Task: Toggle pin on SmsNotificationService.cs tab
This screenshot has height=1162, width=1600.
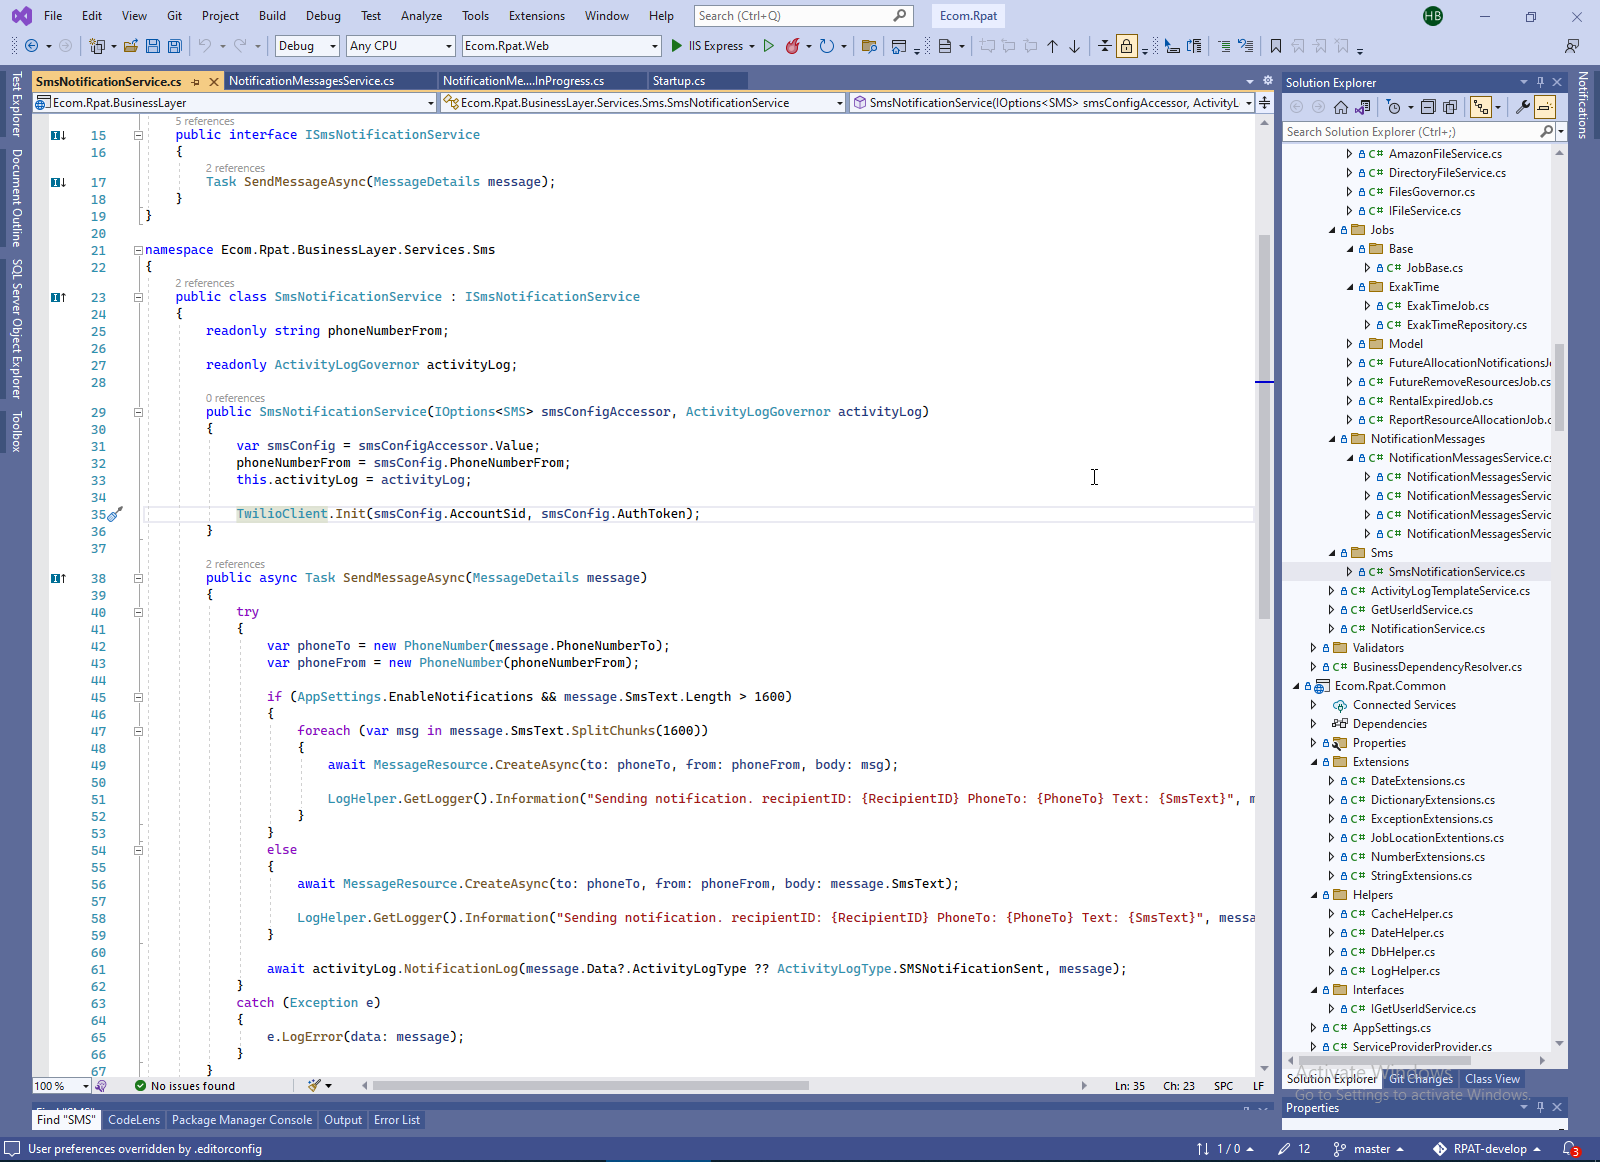Action: pos(196,81)
